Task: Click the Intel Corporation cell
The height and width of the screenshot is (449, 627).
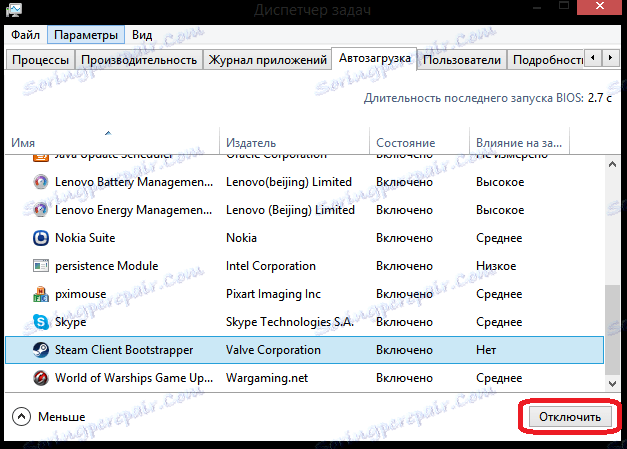Action: pos(271,266)
